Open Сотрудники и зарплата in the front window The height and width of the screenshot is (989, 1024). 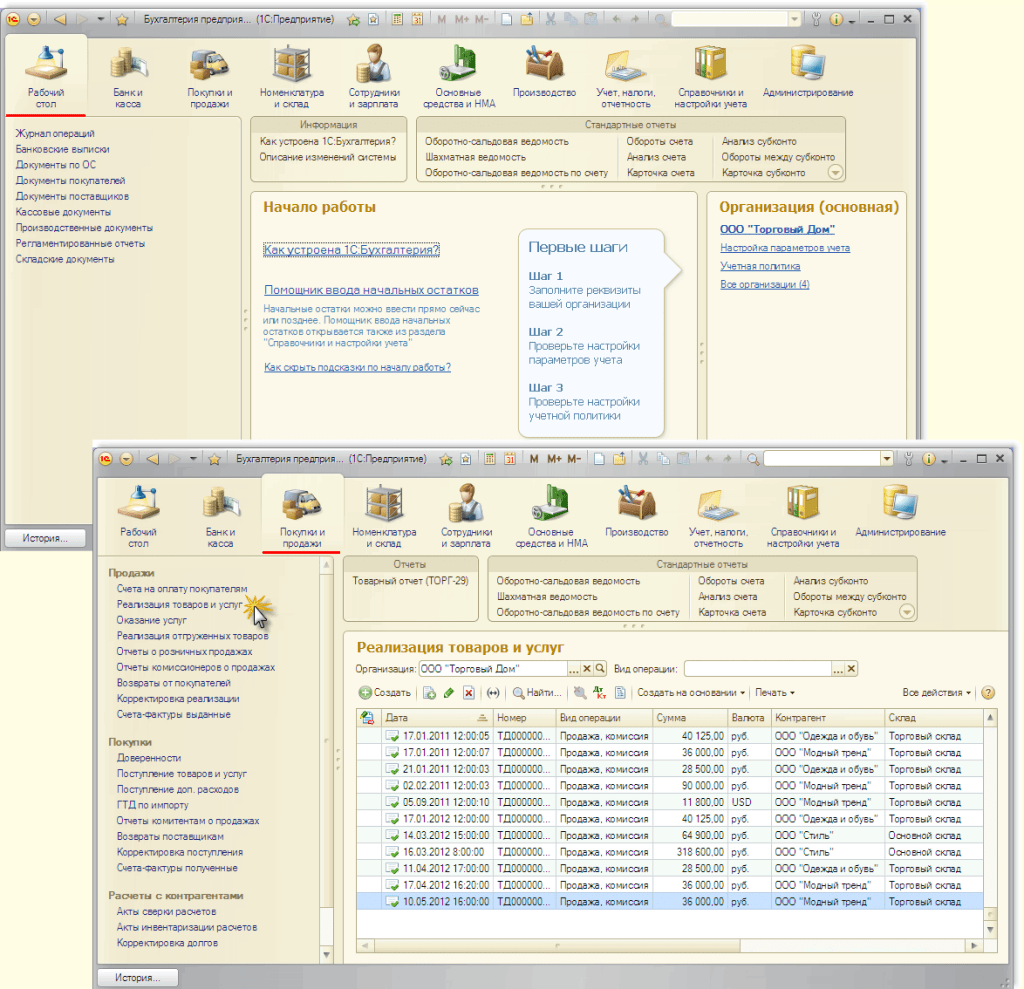click(x=466, y=515)
